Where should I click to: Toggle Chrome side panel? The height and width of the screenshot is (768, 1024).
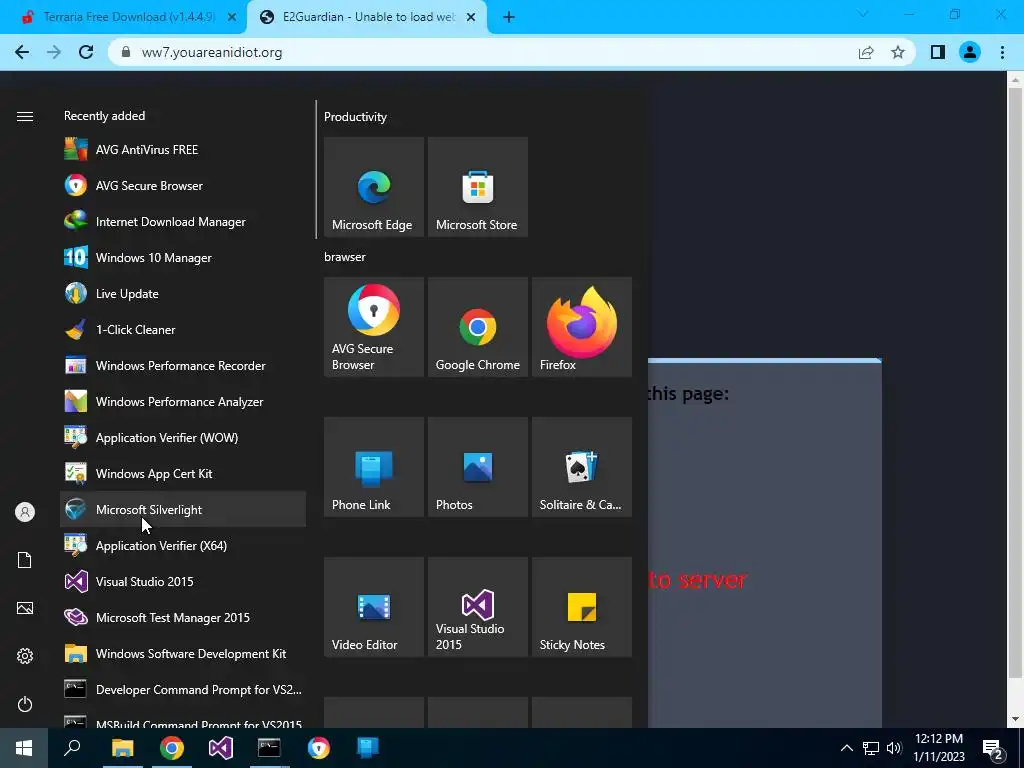pyautogui.click(x=938, y=52)
